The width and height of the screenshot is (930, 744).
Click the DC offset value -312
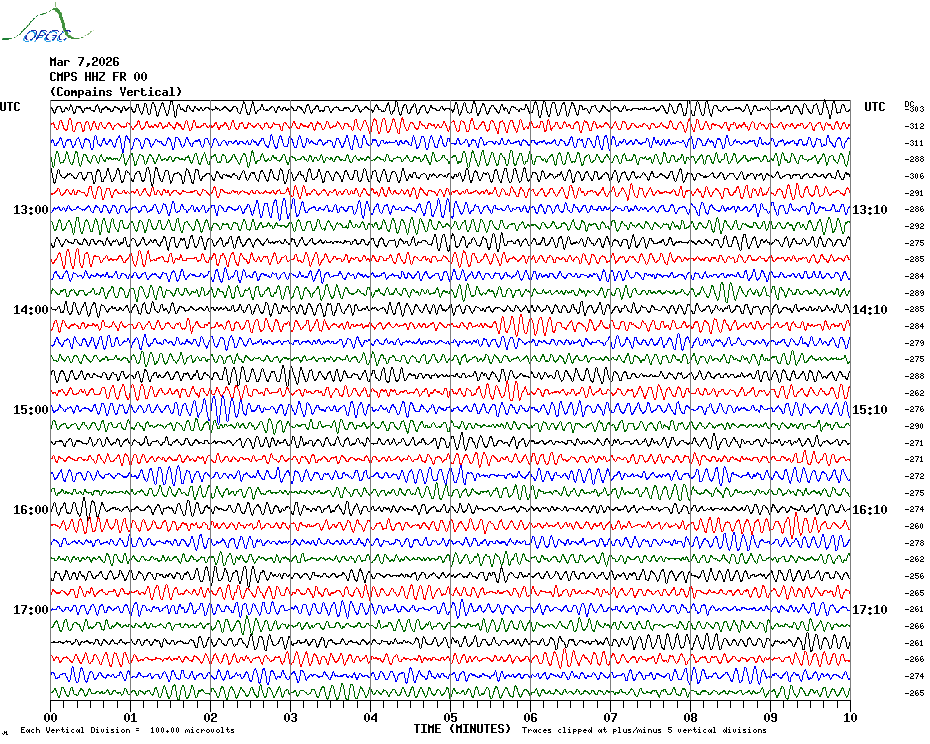[x=915, y=126]
